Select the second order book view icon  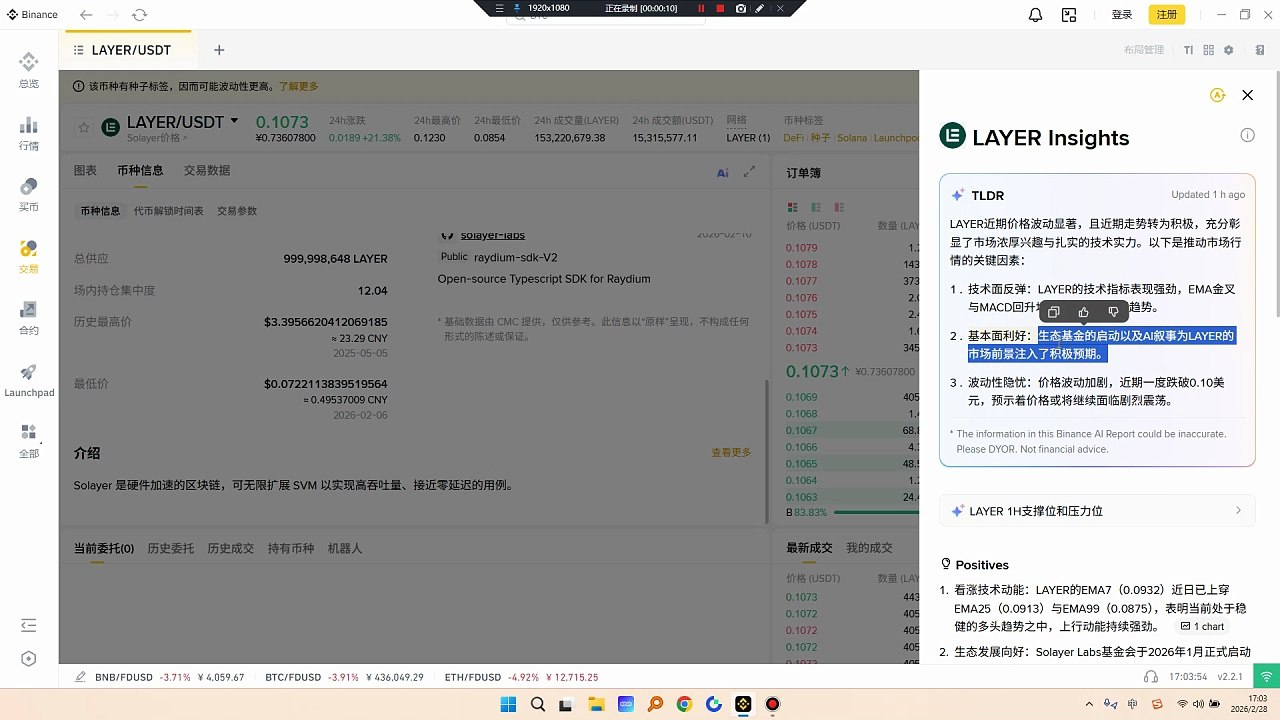pos(815,207)
